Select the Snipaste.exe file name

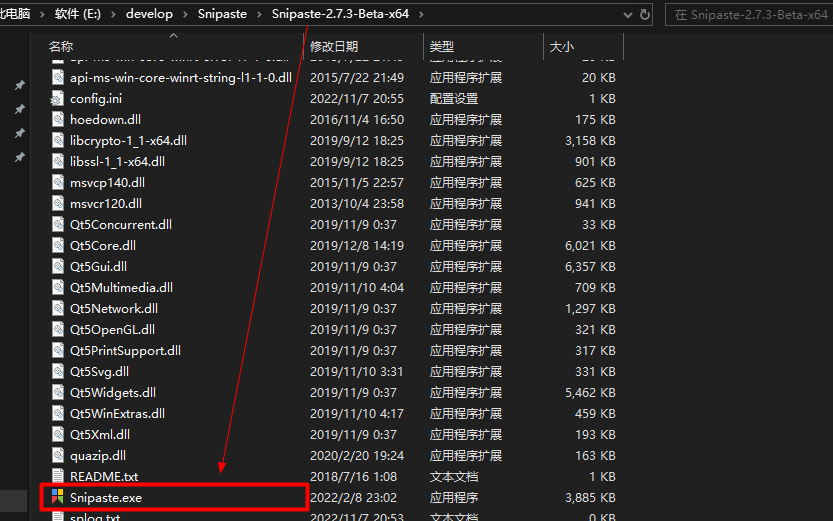(x=106, y=498)
